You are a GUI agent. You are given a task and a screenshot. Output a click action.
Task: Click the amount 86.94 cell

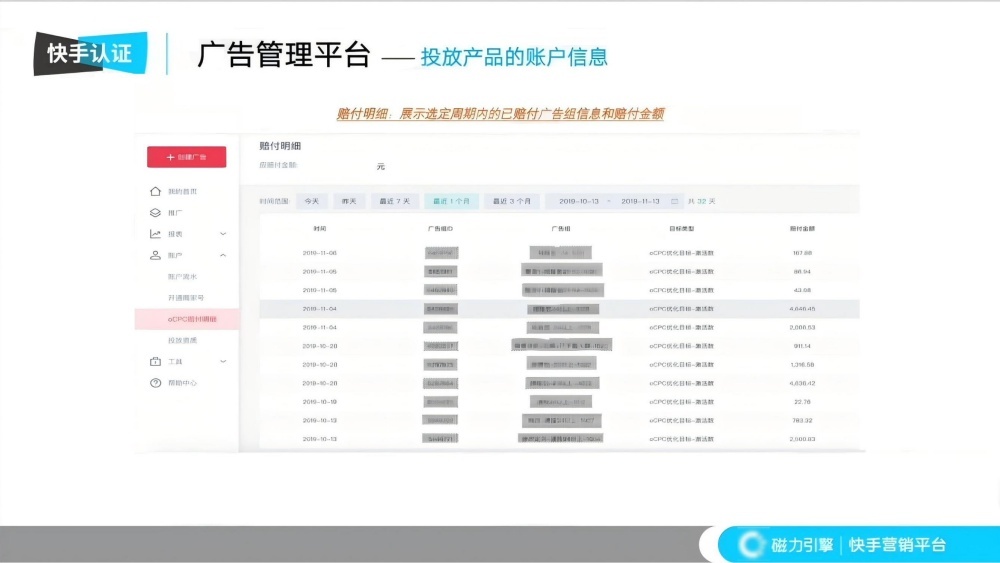tap(802, 272)
